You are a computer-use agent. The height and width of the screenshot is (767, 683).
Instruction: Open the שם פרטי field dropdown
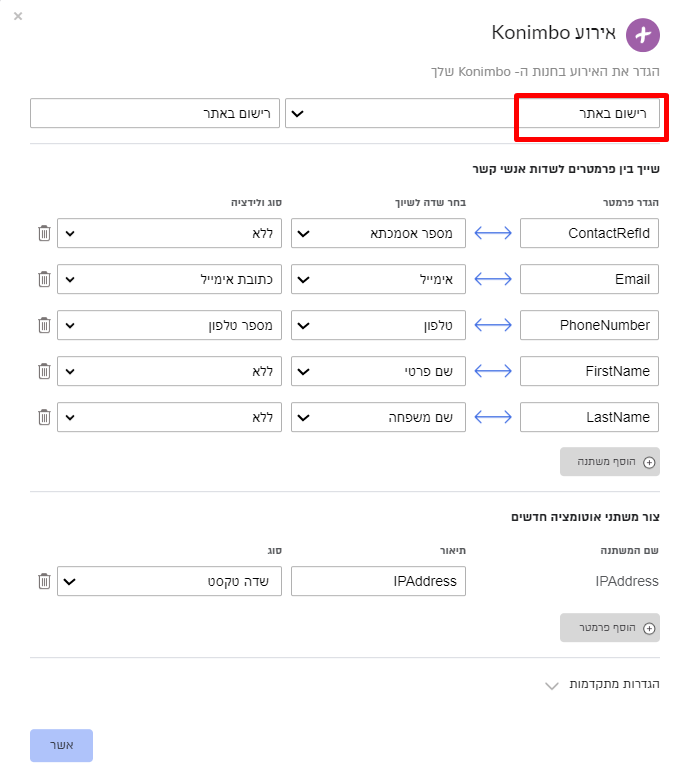pos(378,371)
